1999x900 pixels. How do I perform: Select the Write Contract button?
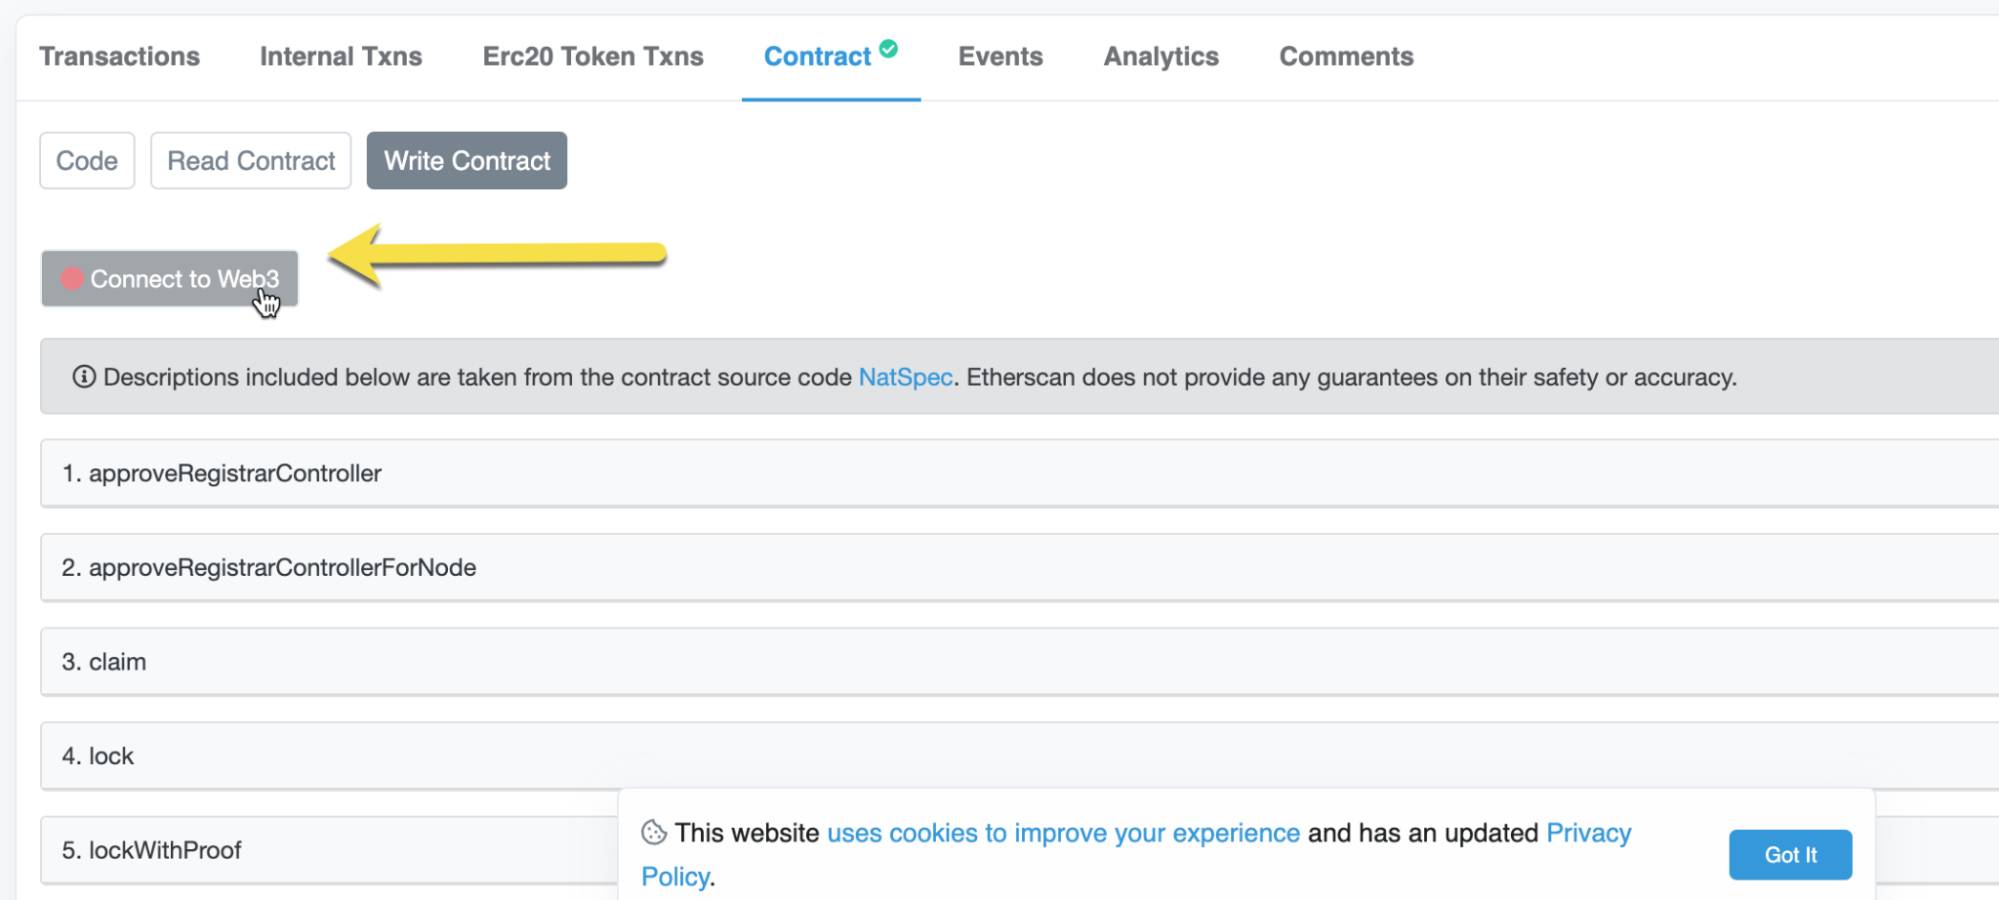[x=467, y=161]
